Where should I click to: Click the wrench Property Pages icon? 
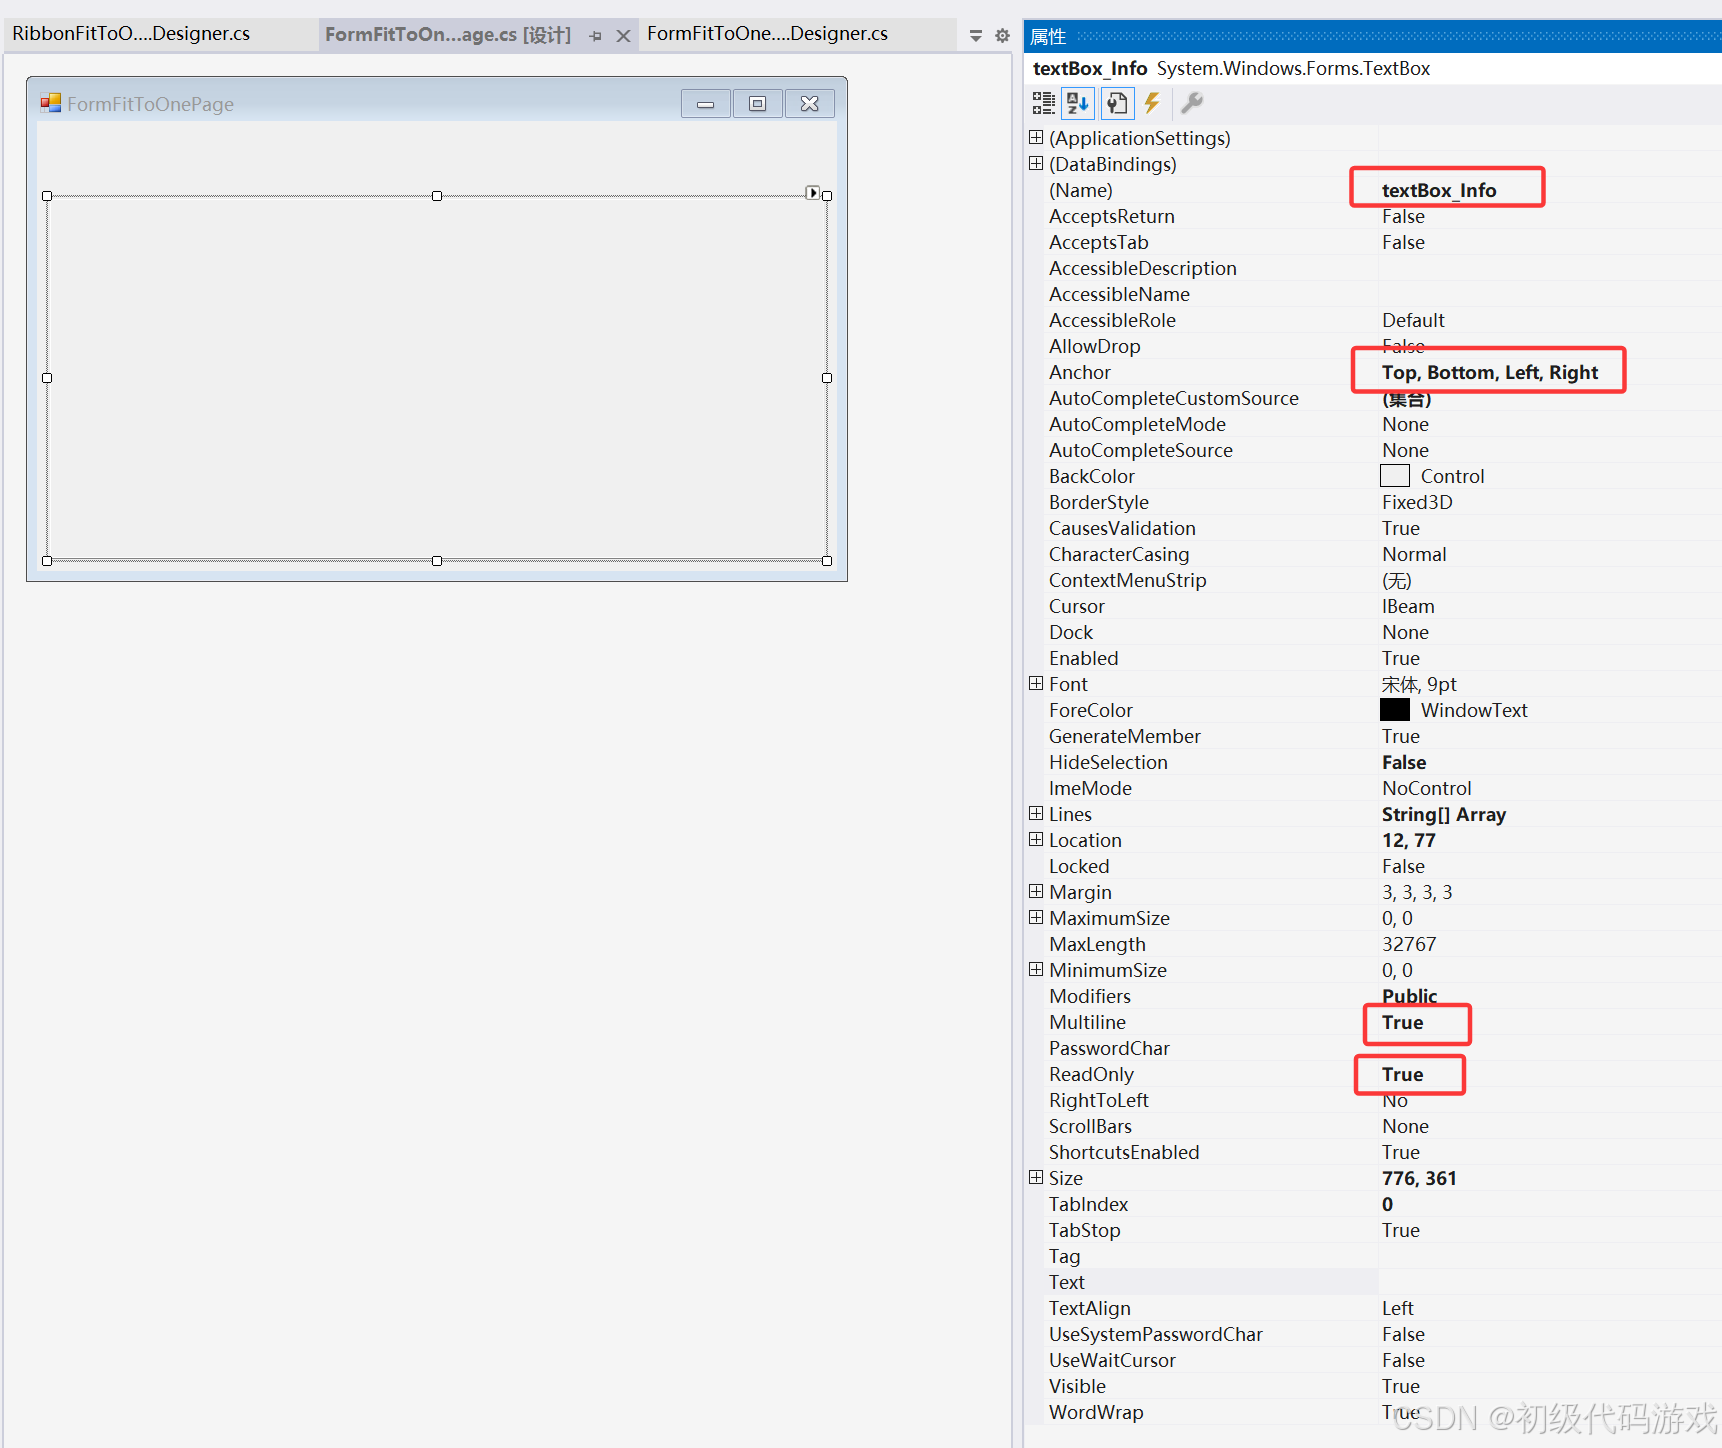(1191, 103)
